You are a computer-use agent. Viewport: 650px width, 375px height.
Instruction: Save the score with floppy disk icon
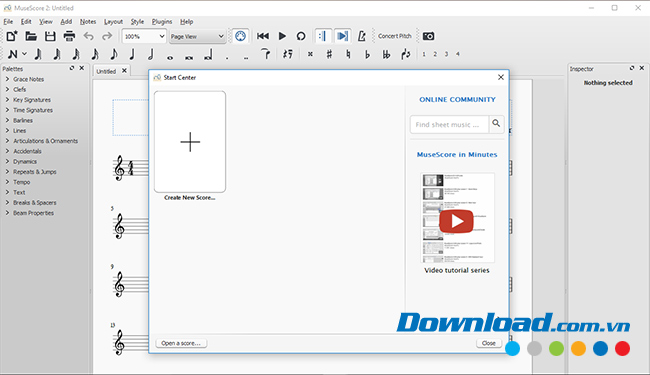click(x=50, y=36)
